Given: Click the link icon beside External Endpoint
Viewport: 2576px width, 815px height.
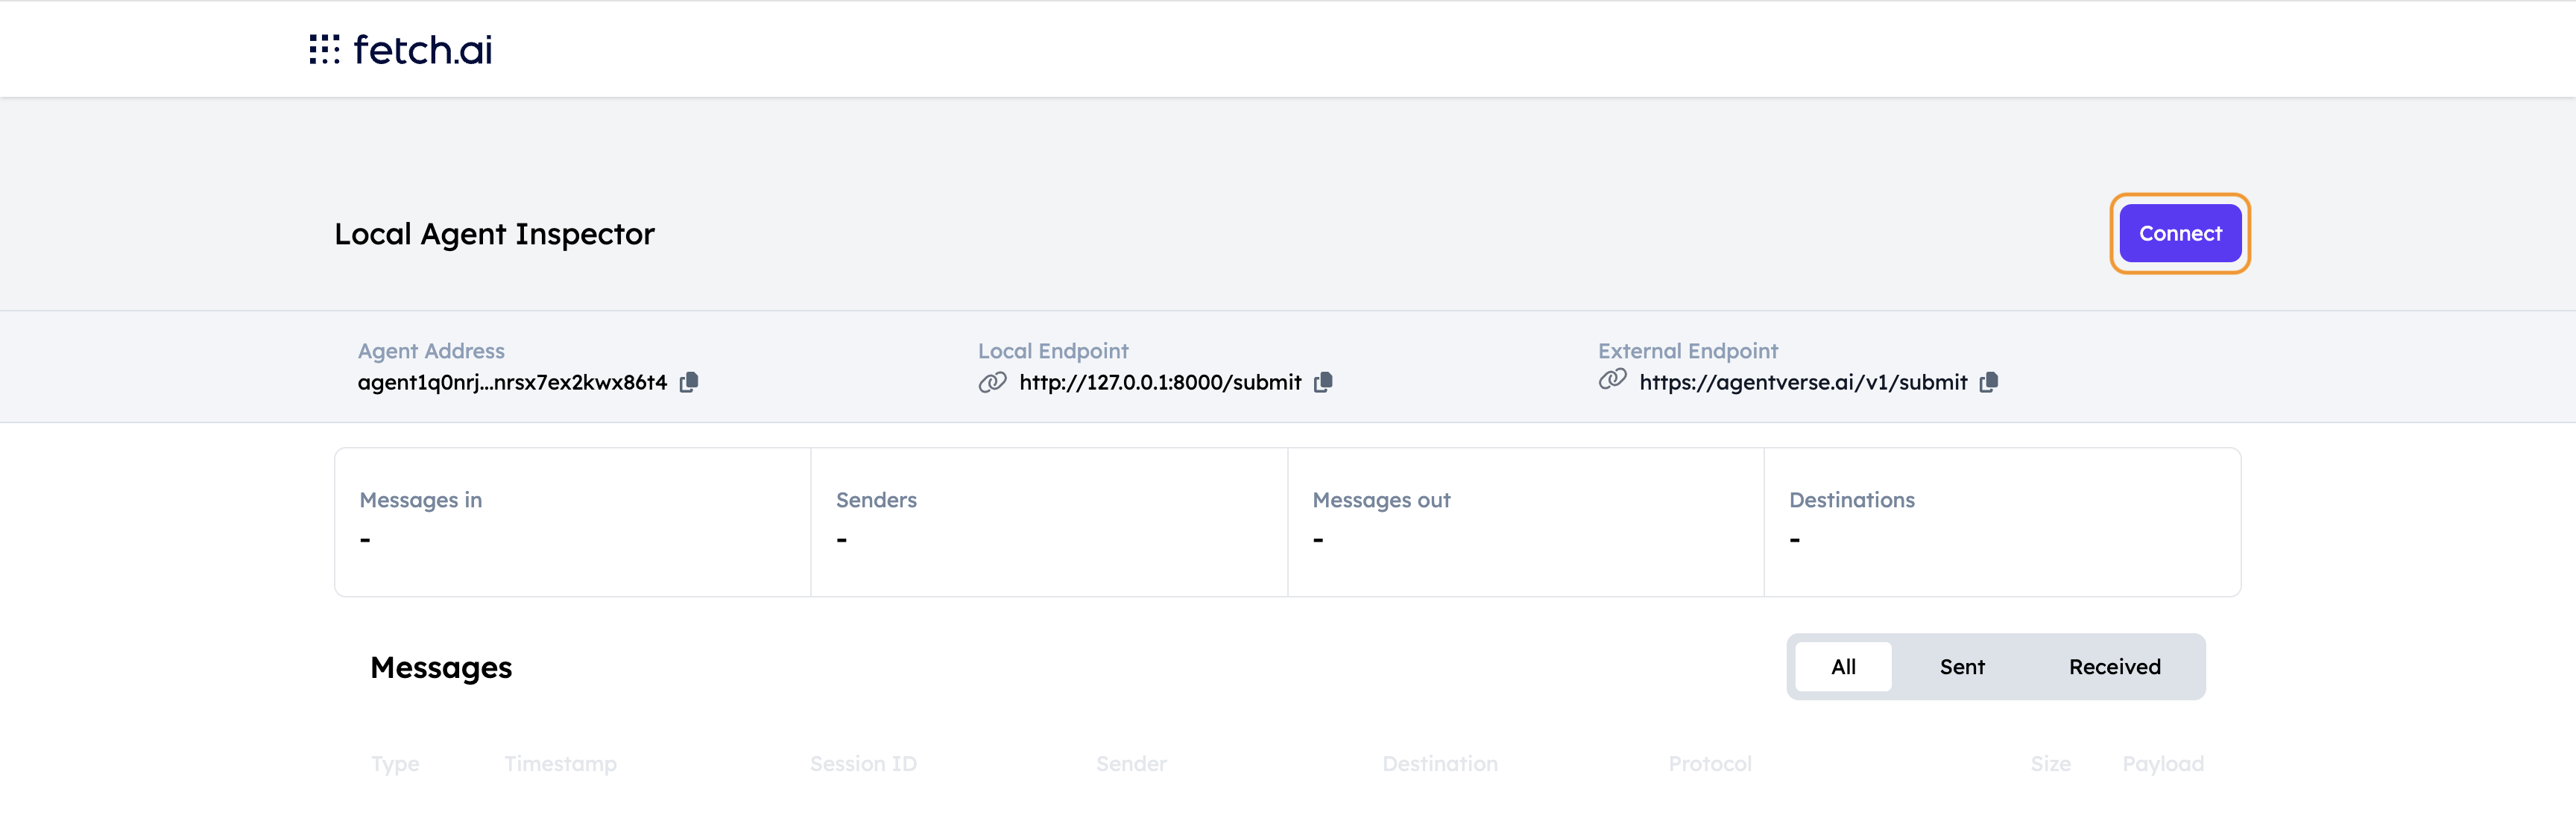Looking at the screenshot, I should pos(1612,379).
